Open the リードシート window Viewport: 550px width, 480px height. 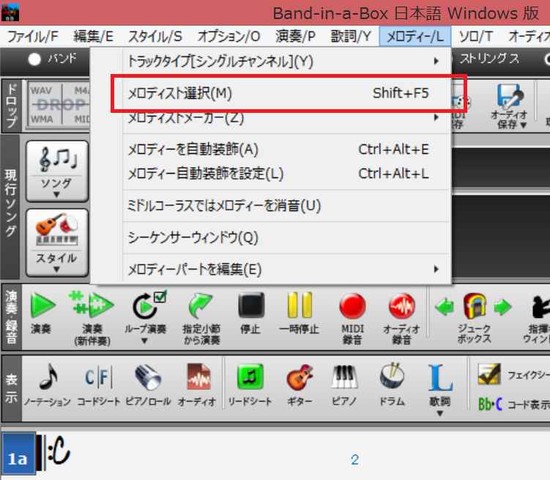tap(250, 385)
